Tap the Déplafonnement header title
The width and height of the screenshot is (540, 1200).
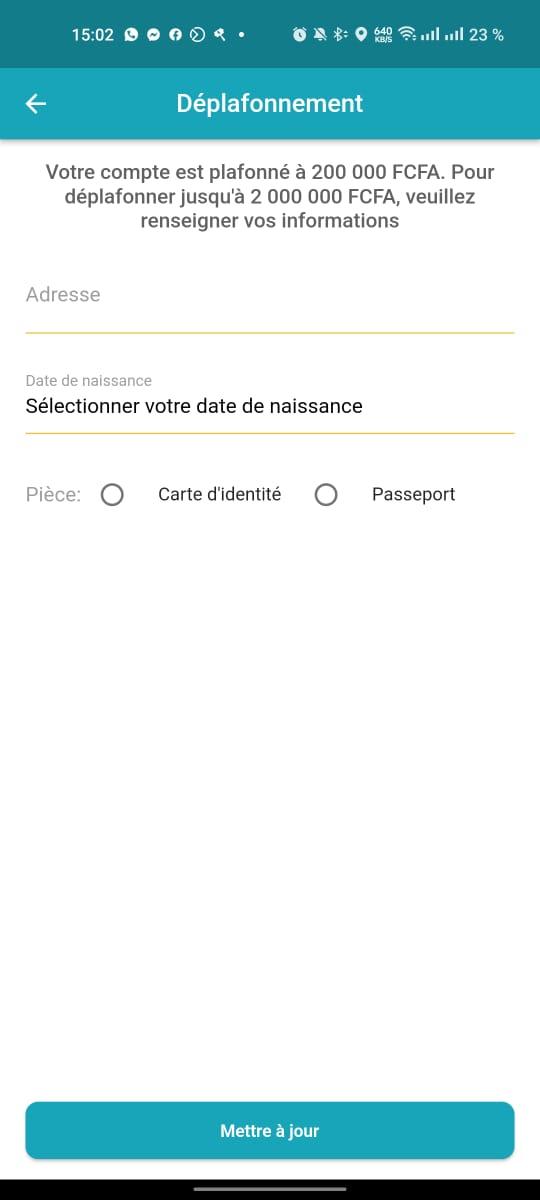click(x=270, y=103)
